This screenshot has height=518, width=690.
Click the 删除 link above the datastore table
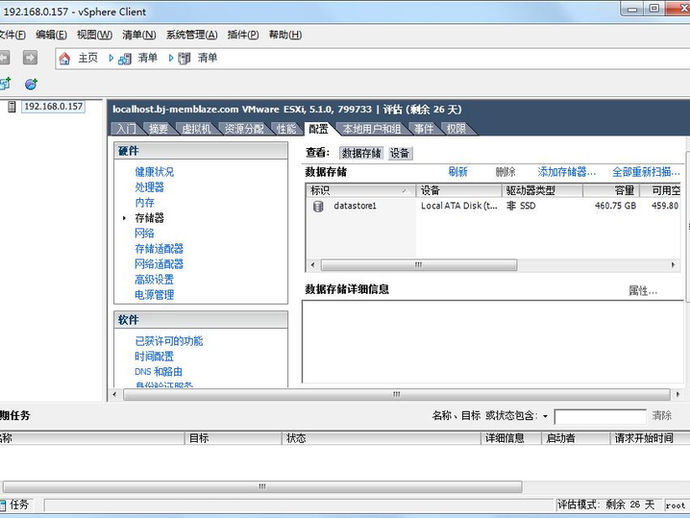click(x=506, y=172)
